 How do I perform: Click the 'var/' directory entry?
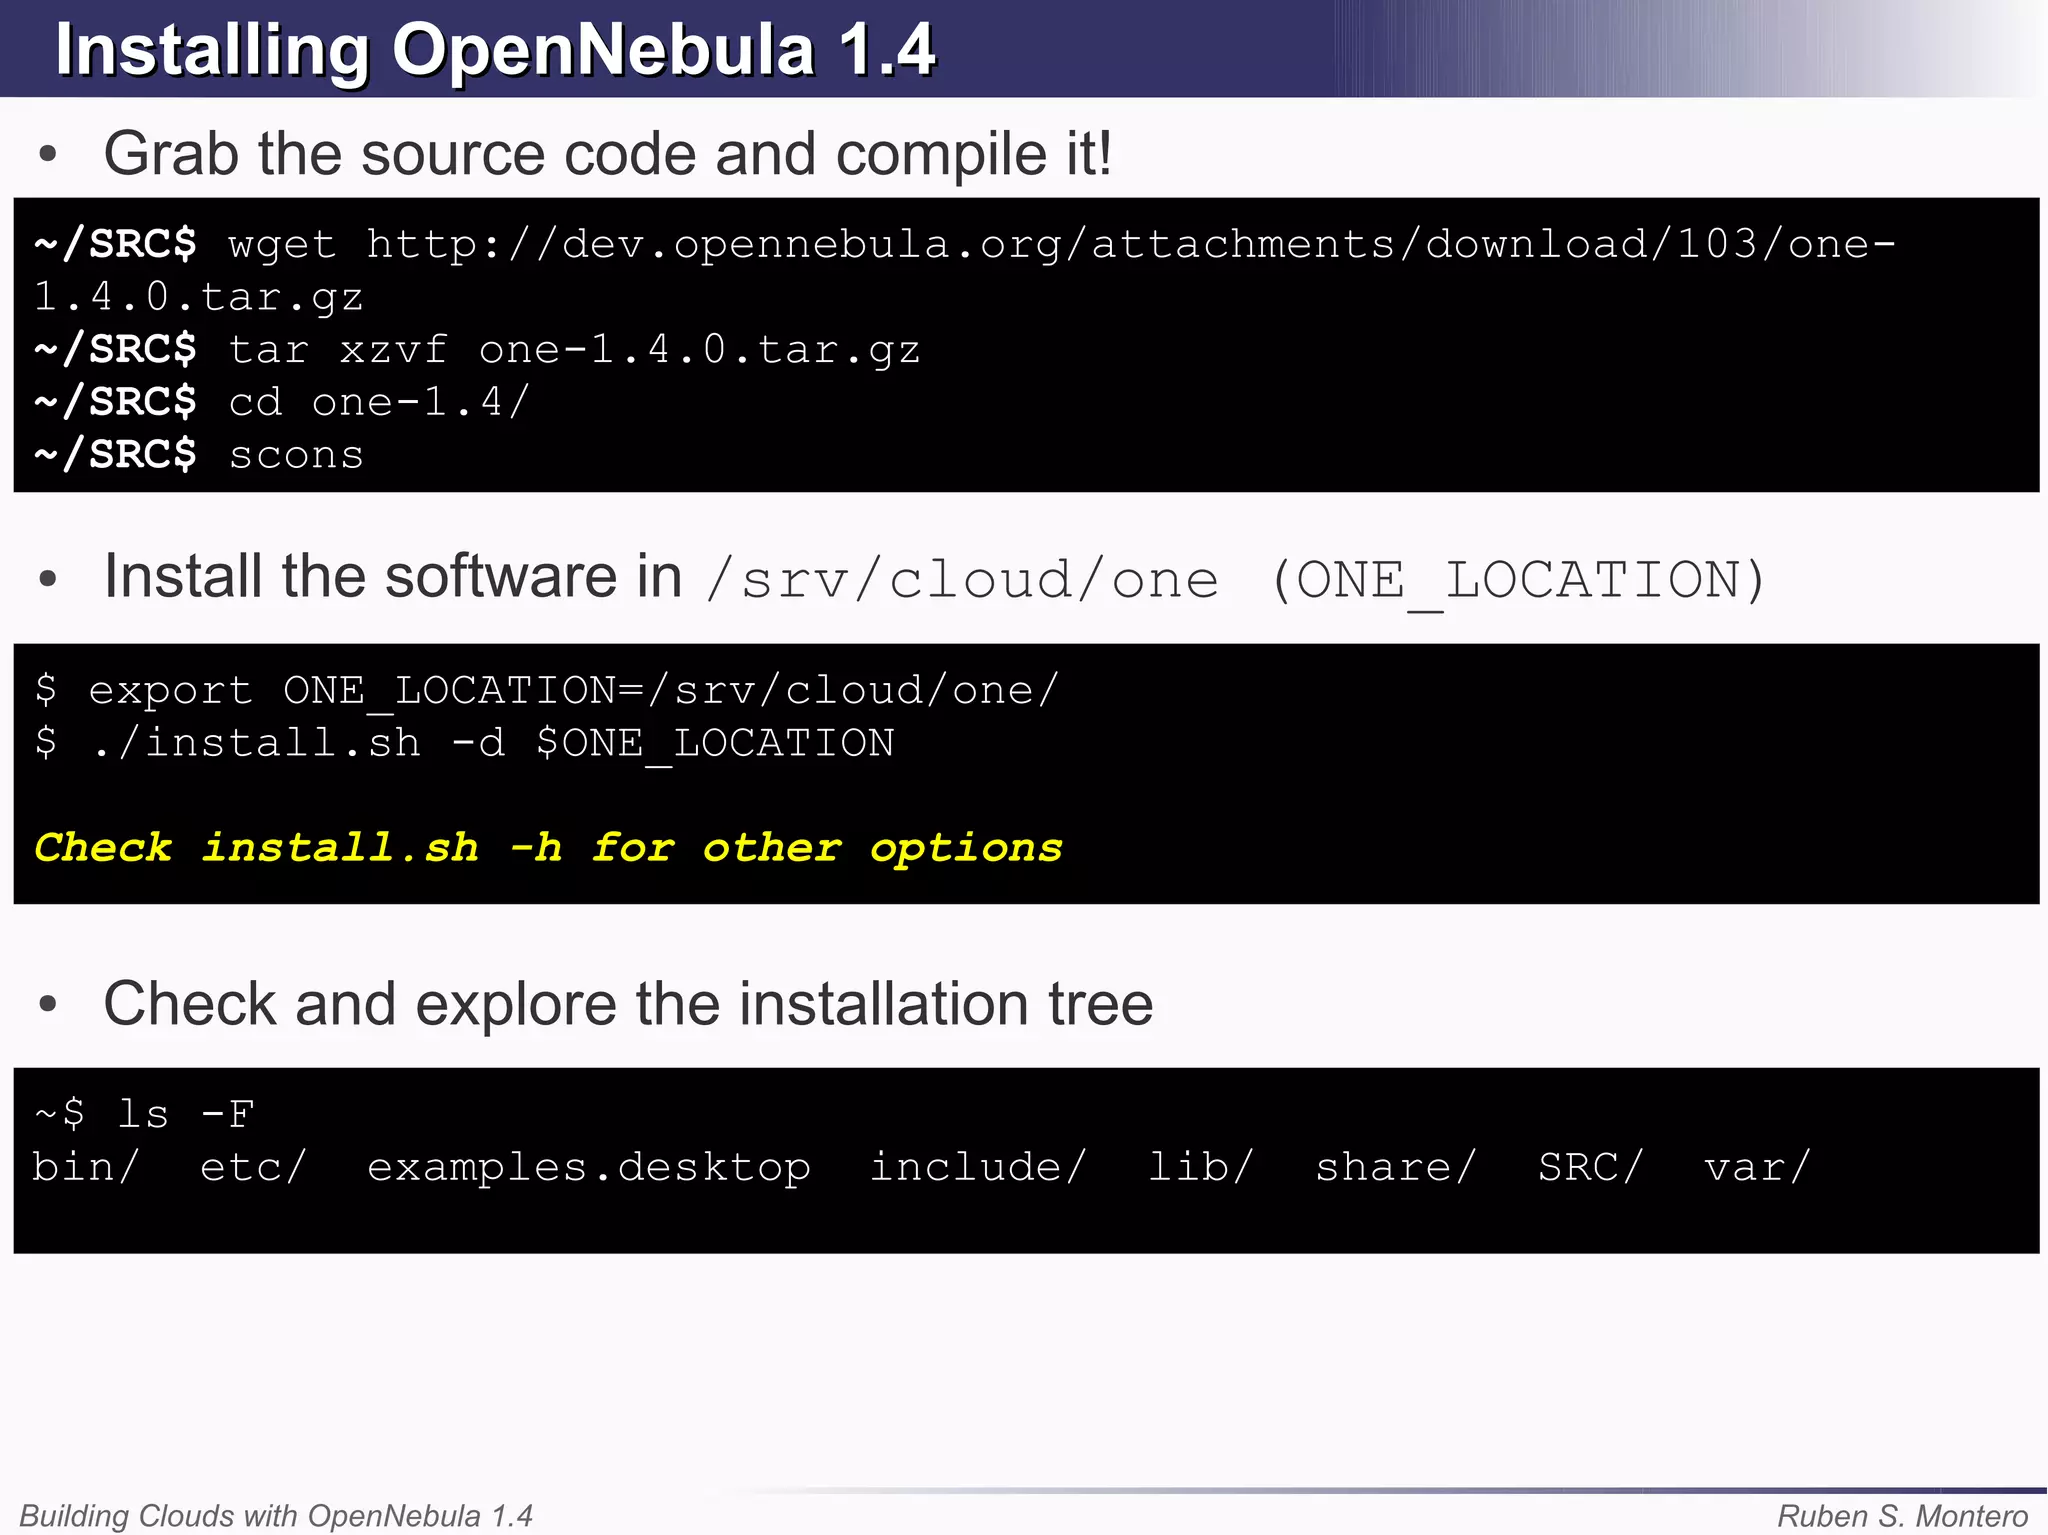click(1758, 1167)
